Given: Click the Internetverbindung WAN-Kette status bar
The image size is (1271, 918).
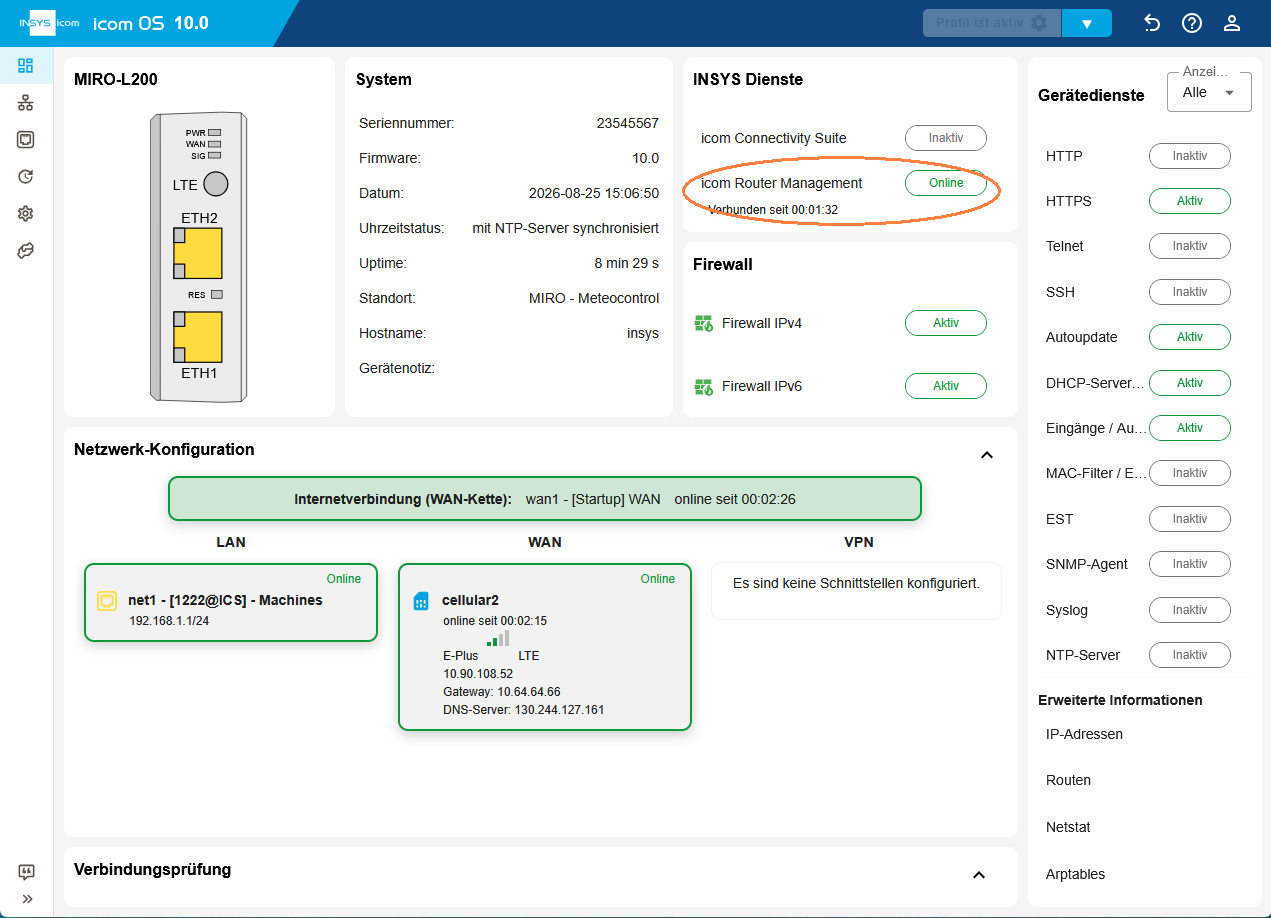Looking at the screenshot, I should point(544,498).
